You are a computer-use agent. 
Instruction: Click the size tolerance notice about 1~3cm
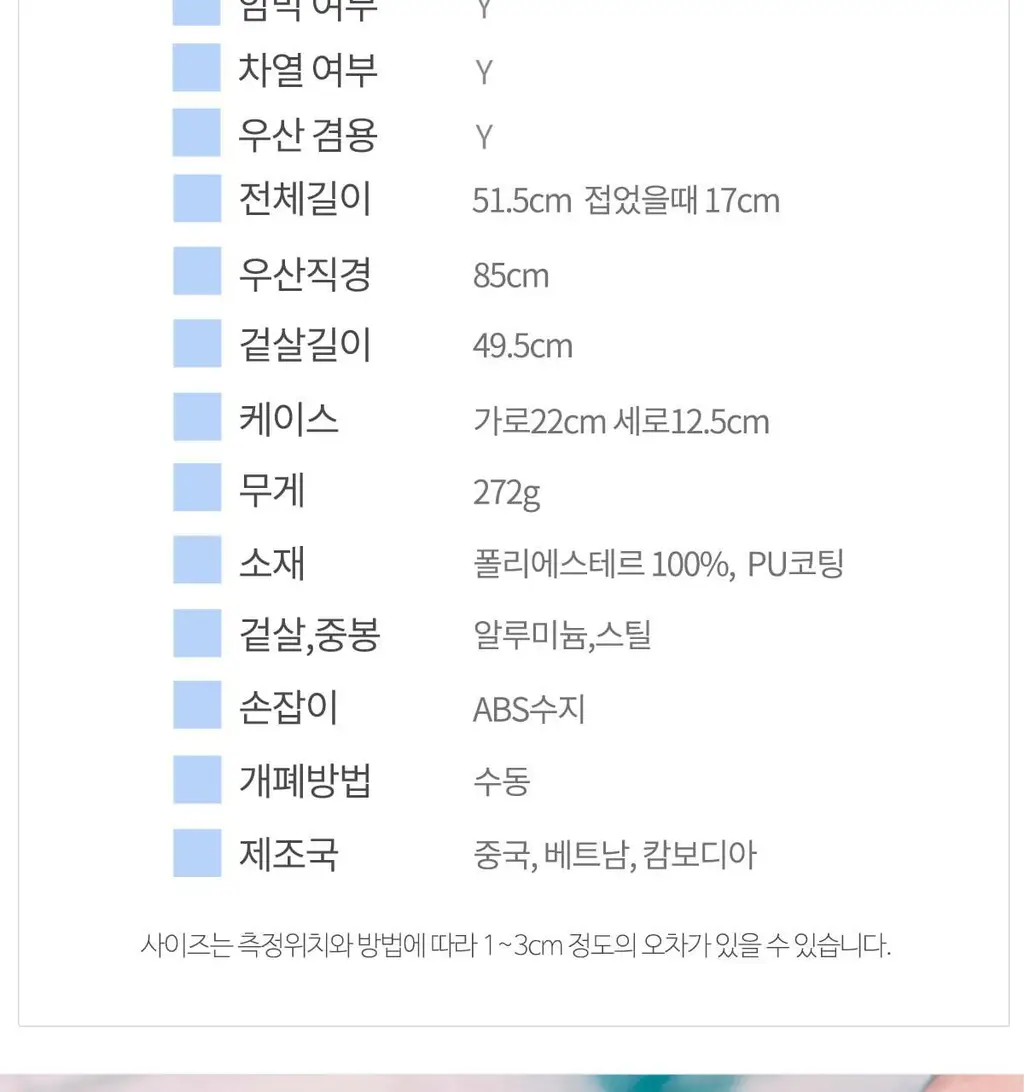[x=515, y=945]
